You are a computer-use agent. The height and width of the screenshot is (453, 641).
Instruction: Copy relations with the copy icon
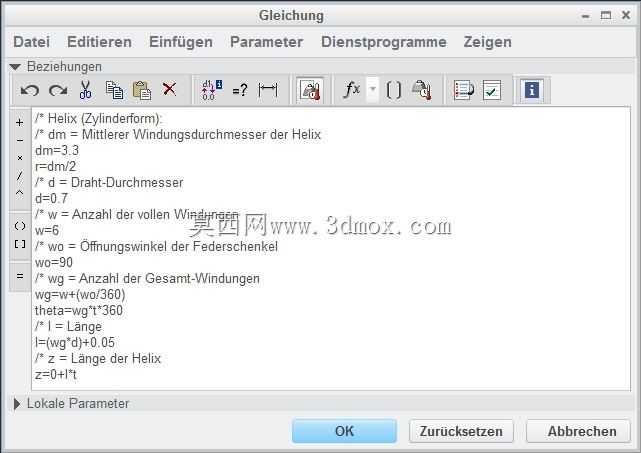coord(114,90)
